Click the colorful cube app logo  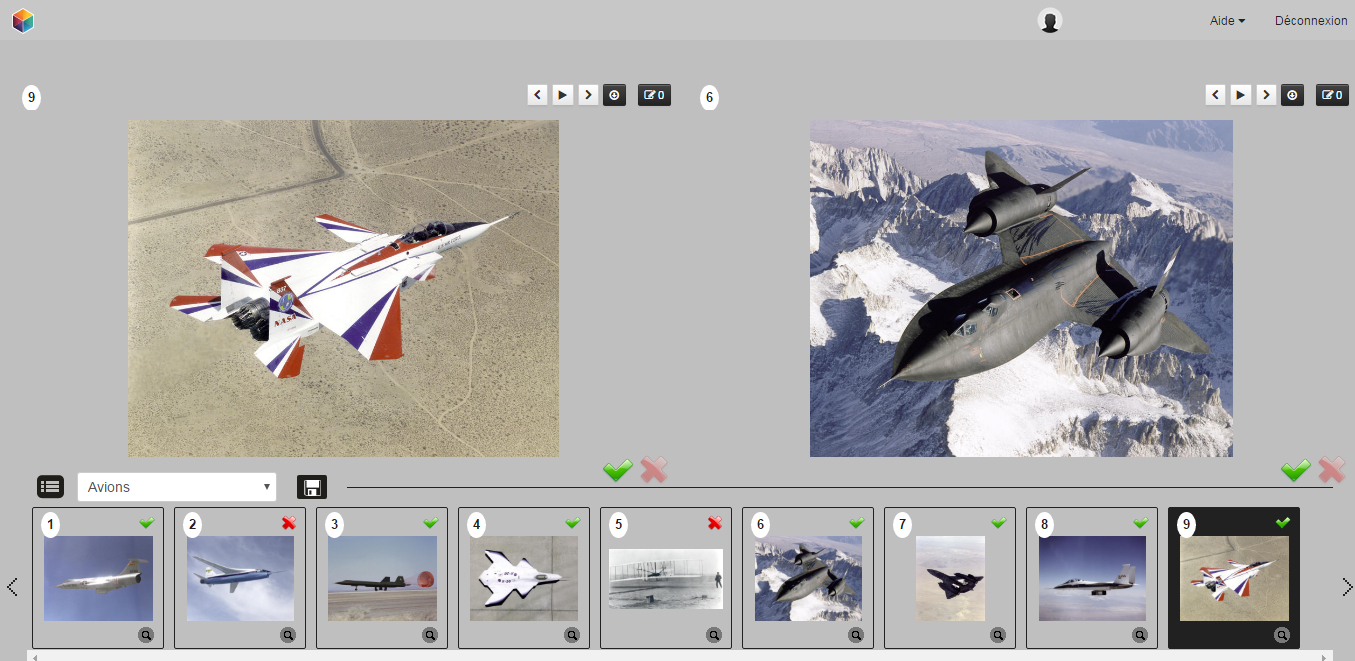pyautogui.click(x=23, y=20)
